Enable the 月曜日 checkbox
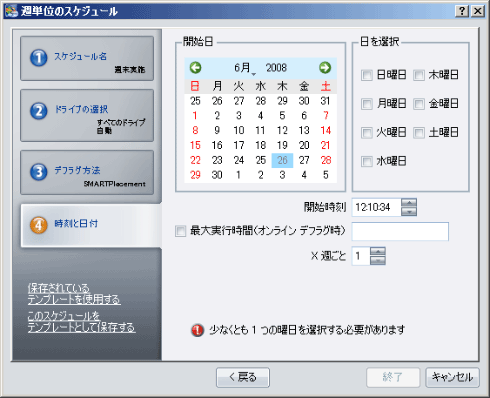This screenshot has height=398, width=490. (x=367, y=104)
